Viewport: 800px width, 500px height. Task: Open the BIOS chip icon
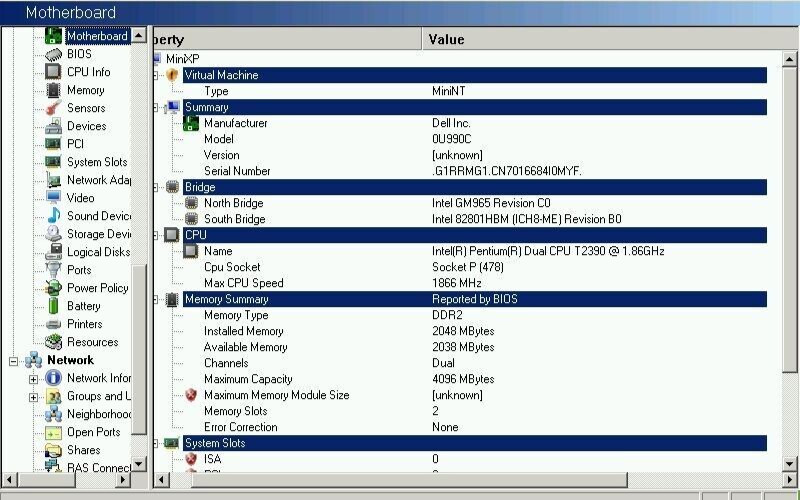53,54
